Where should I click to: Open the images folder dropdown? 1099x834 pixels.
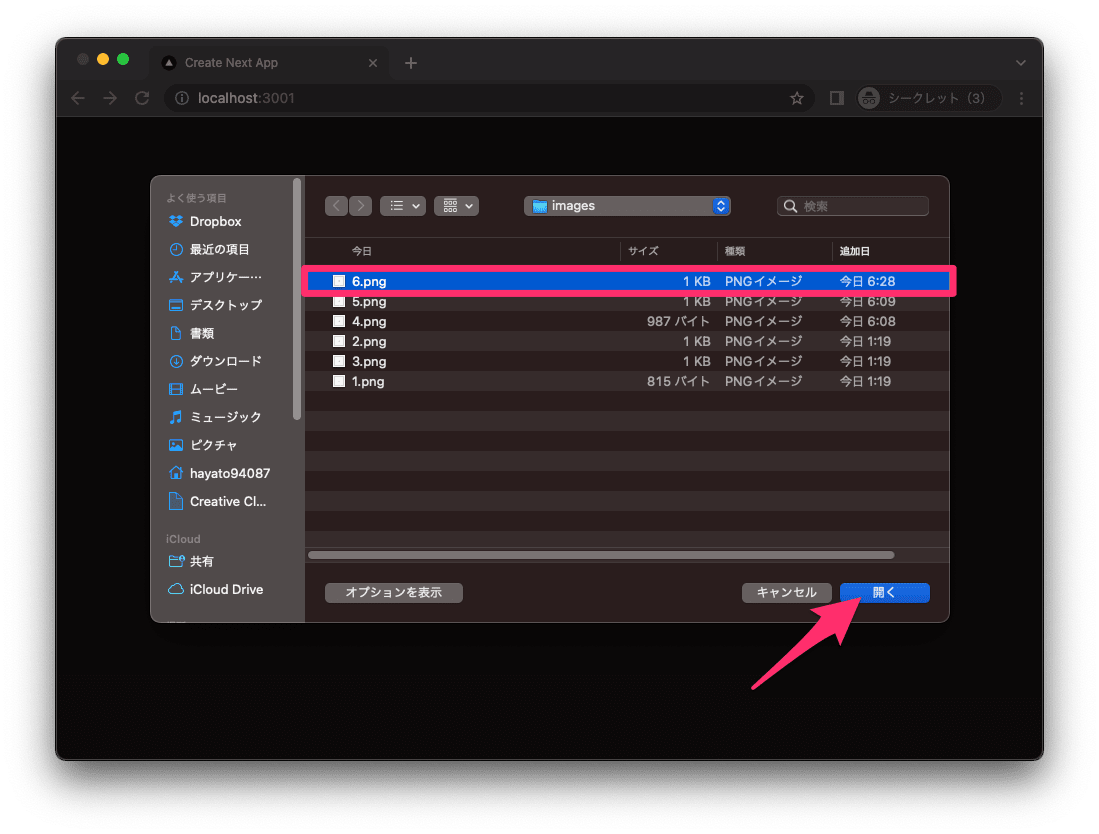(627, 205)
